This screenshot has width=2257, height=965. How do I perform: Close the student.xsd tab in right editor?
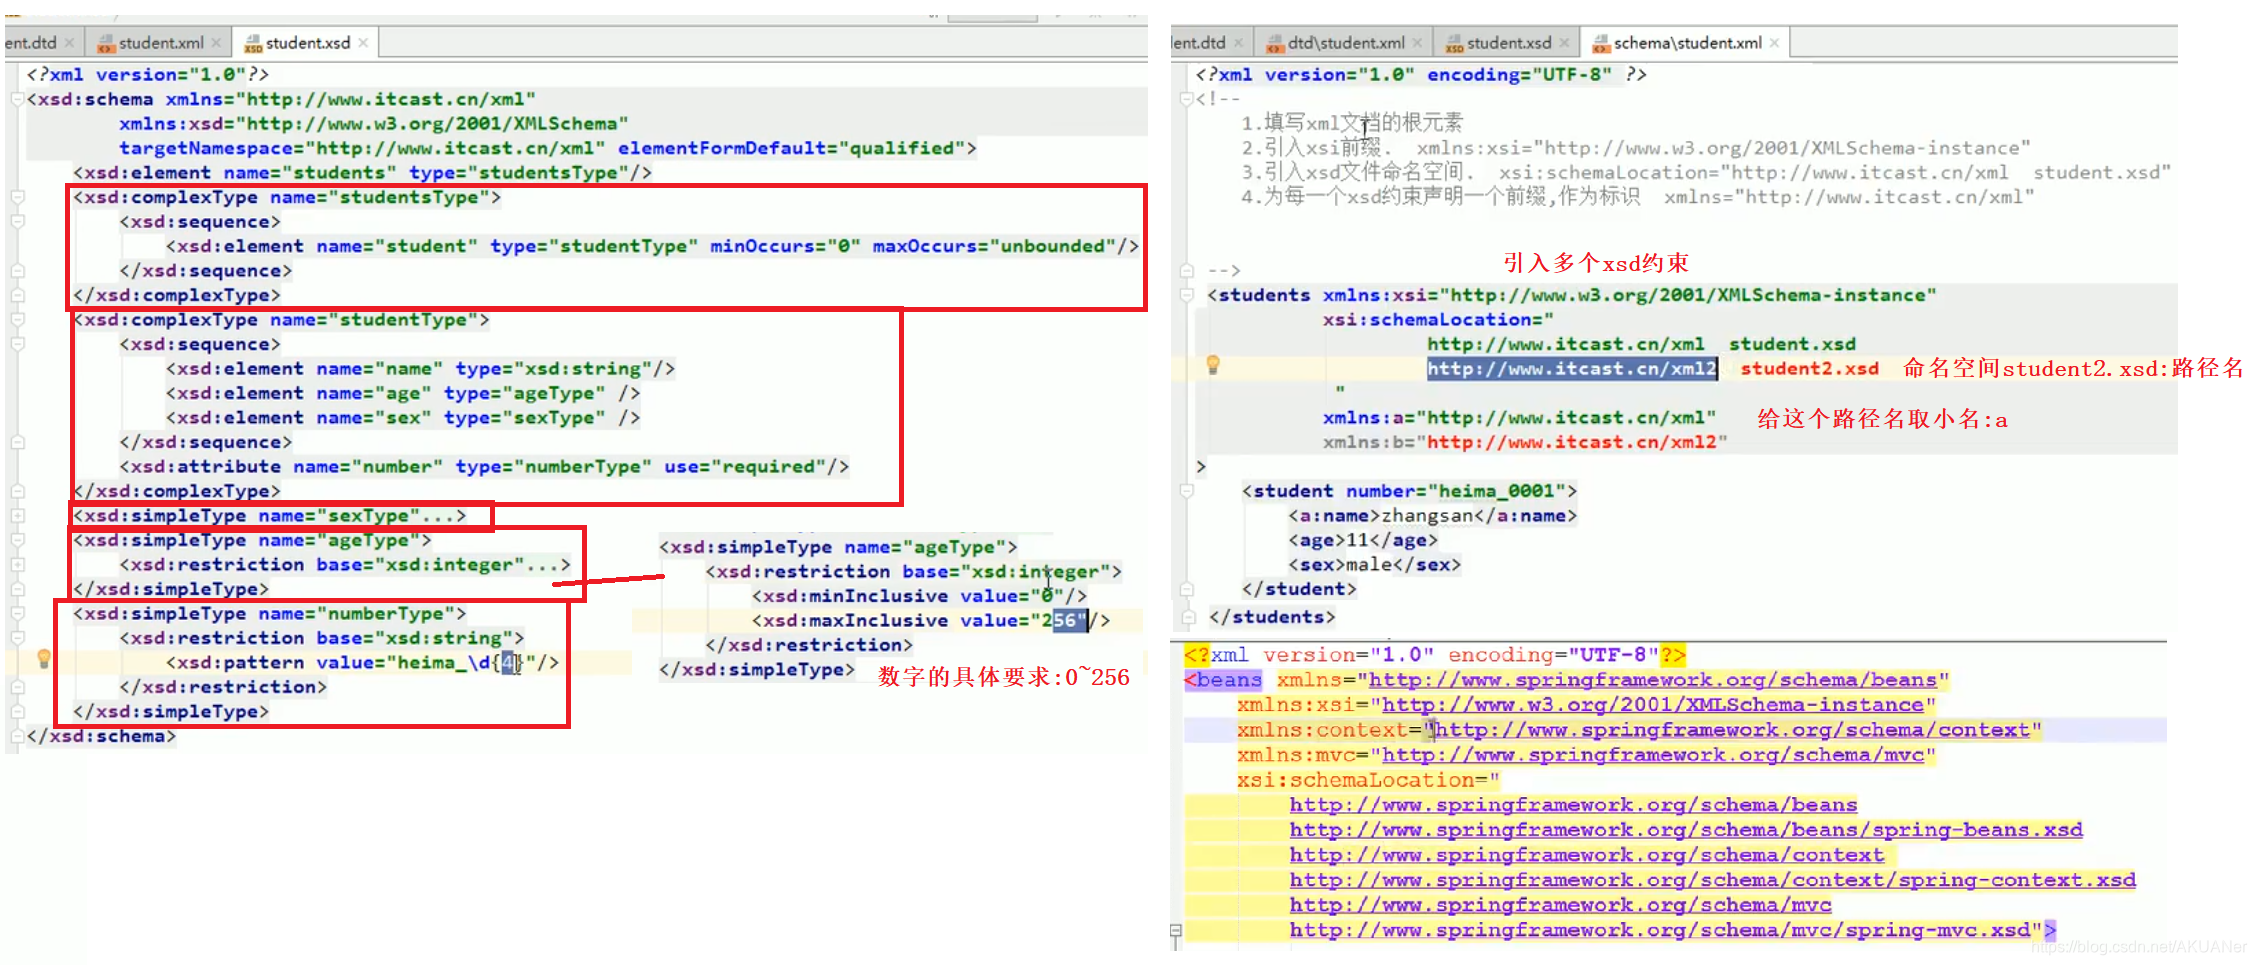click(x=1564, y=43)
